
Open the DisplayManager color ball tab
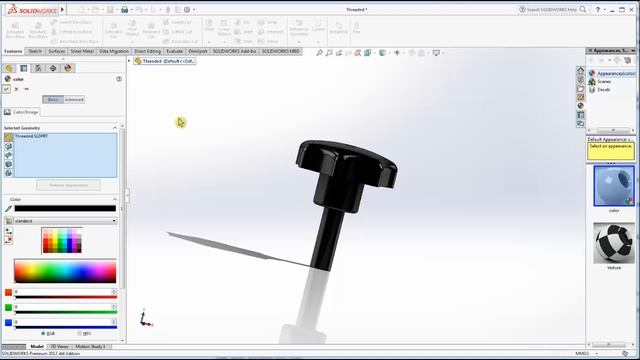(x=68, y=68)
